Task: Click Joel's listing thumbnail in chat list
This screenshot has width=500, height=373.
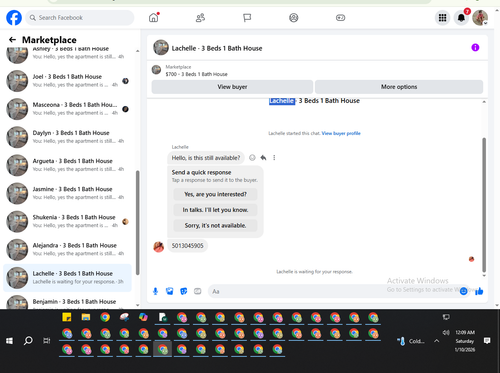Action: 17,81
